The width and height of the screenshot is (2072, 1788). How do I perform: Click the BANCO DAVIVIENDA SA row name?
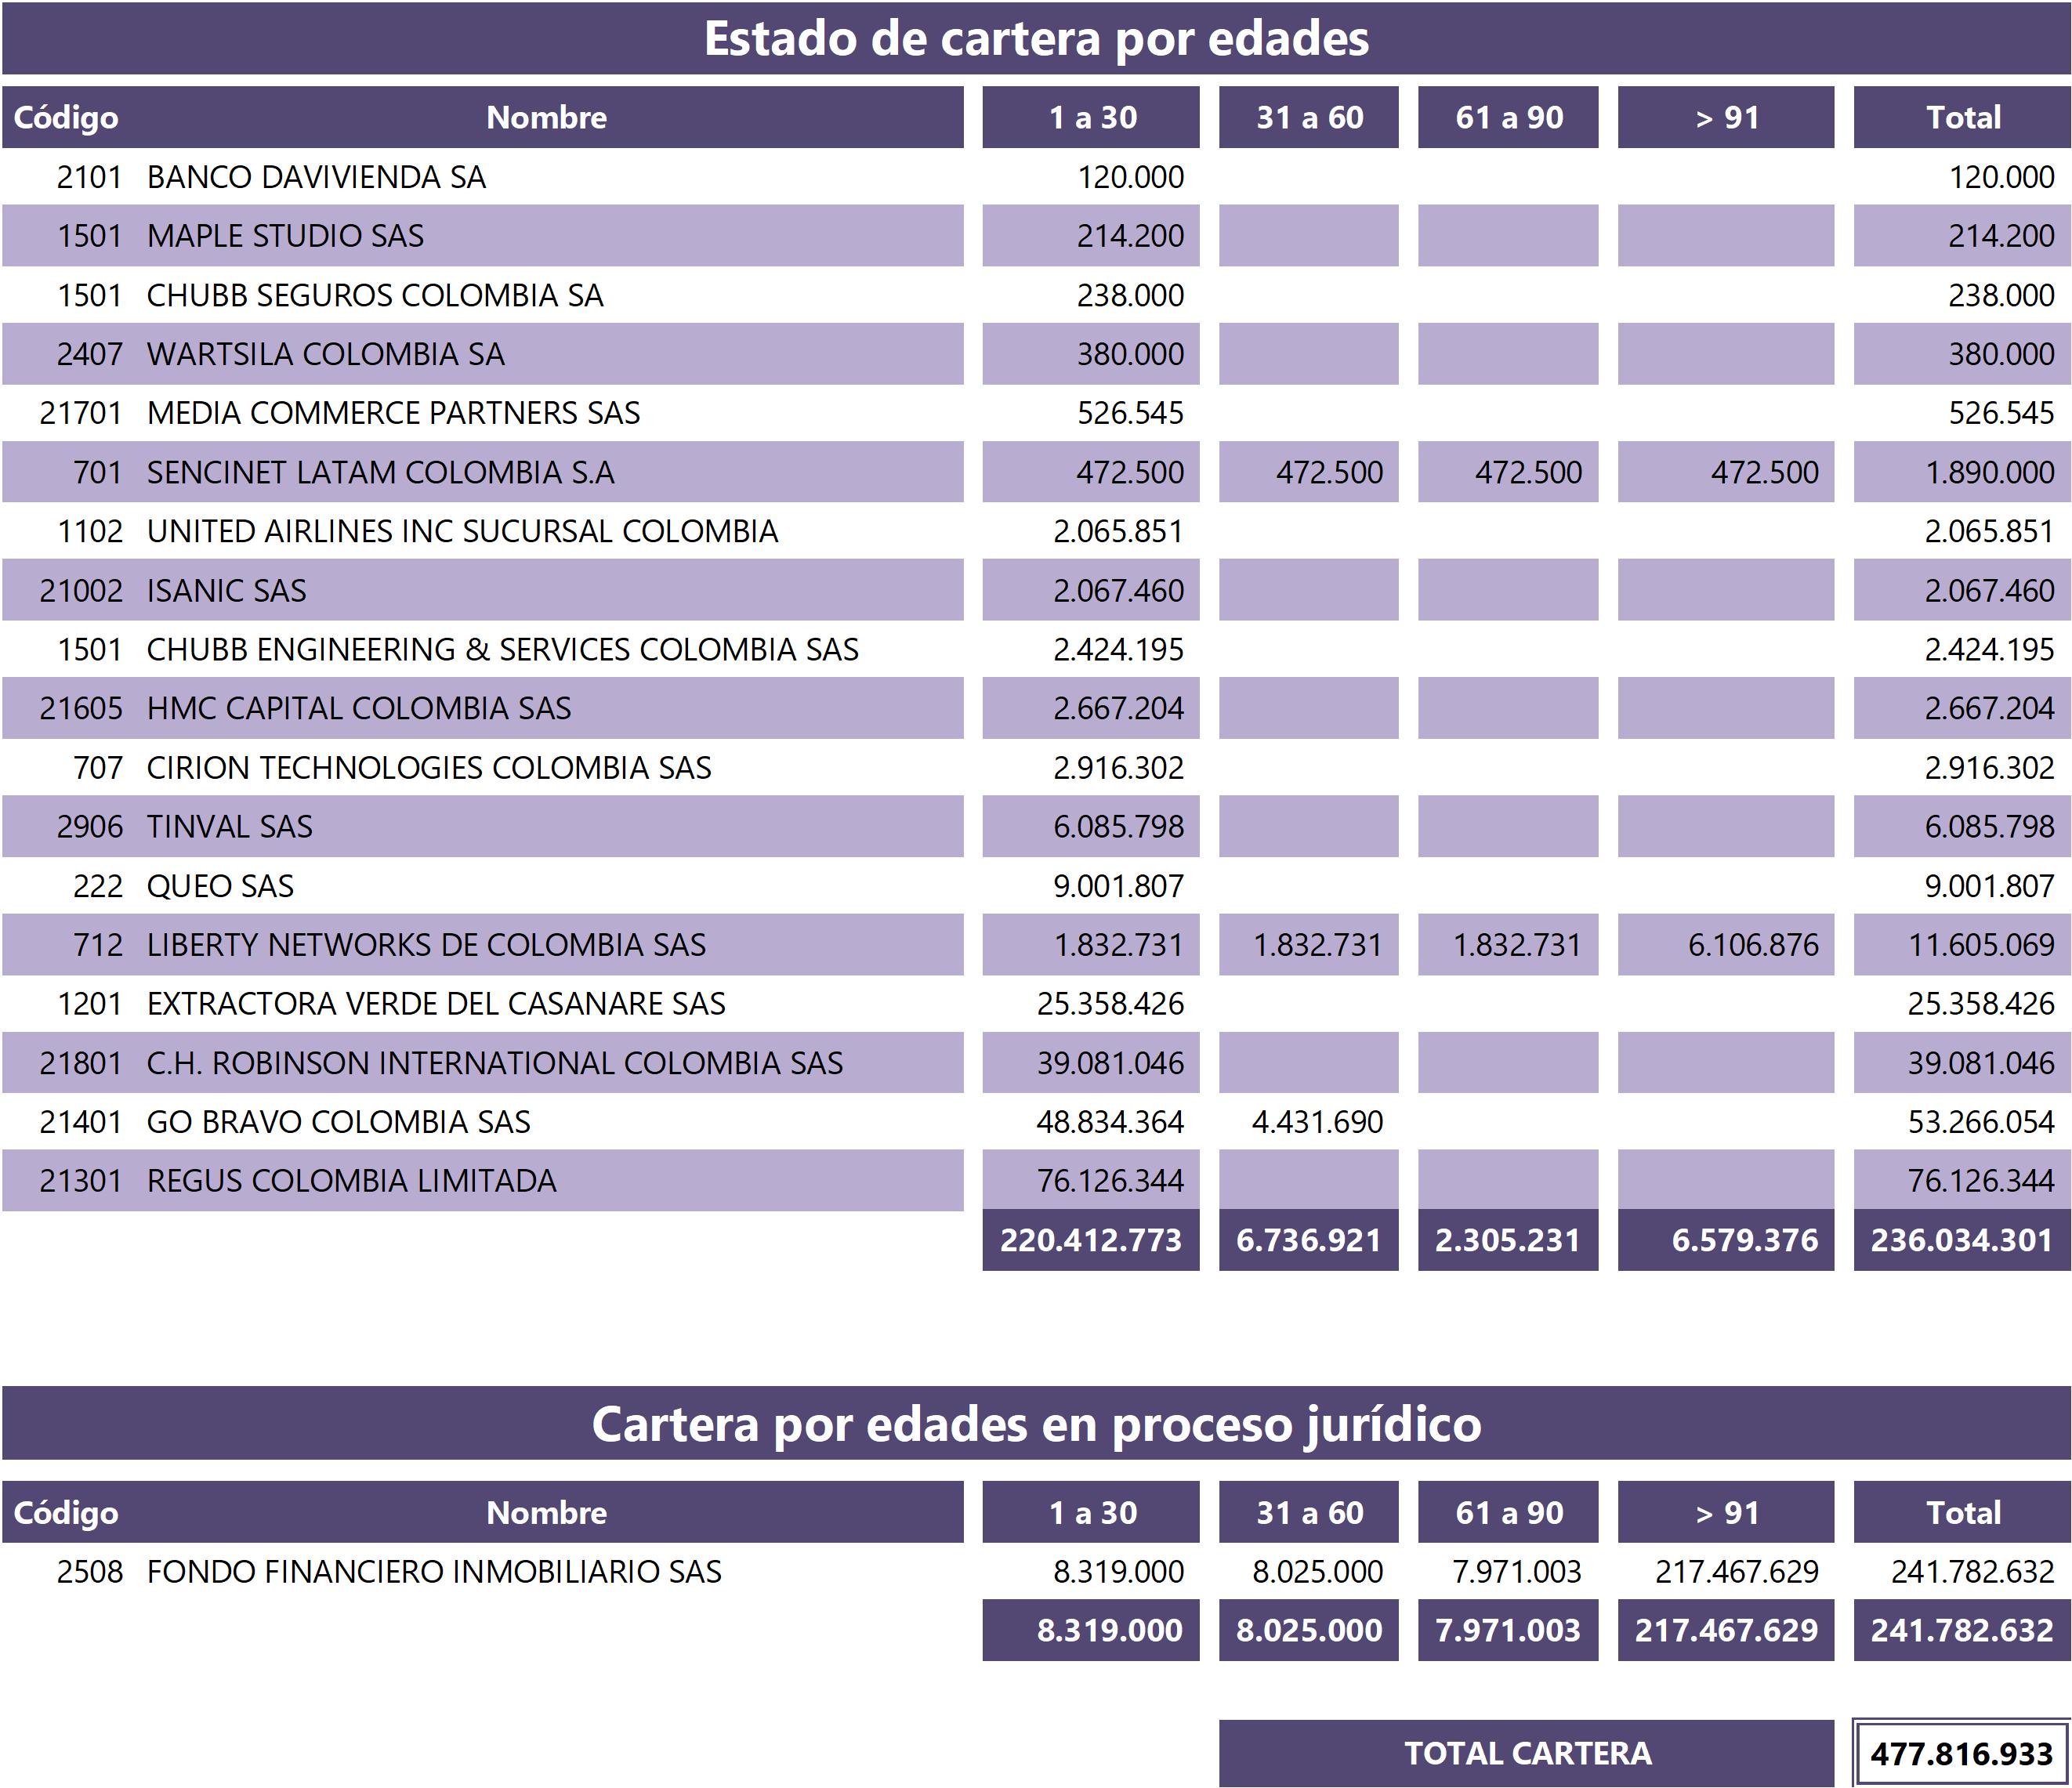pos(316,177)
